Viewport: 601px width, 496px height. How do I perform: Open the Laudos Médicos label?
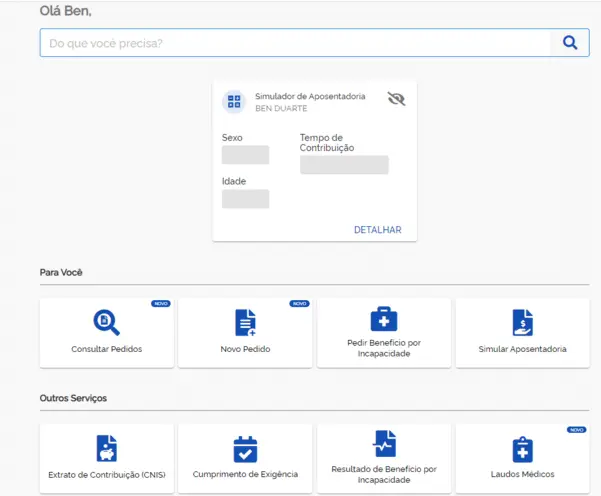522,474
